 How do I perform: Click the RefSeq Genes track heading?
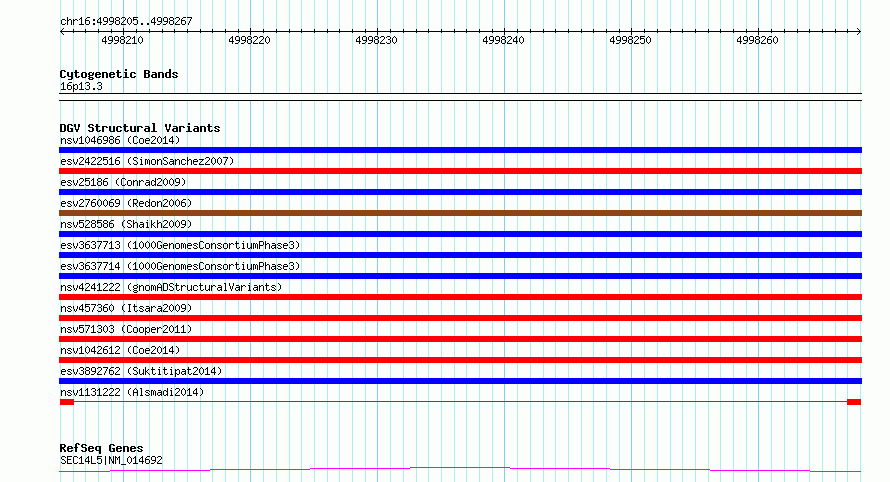click(101, 449)
